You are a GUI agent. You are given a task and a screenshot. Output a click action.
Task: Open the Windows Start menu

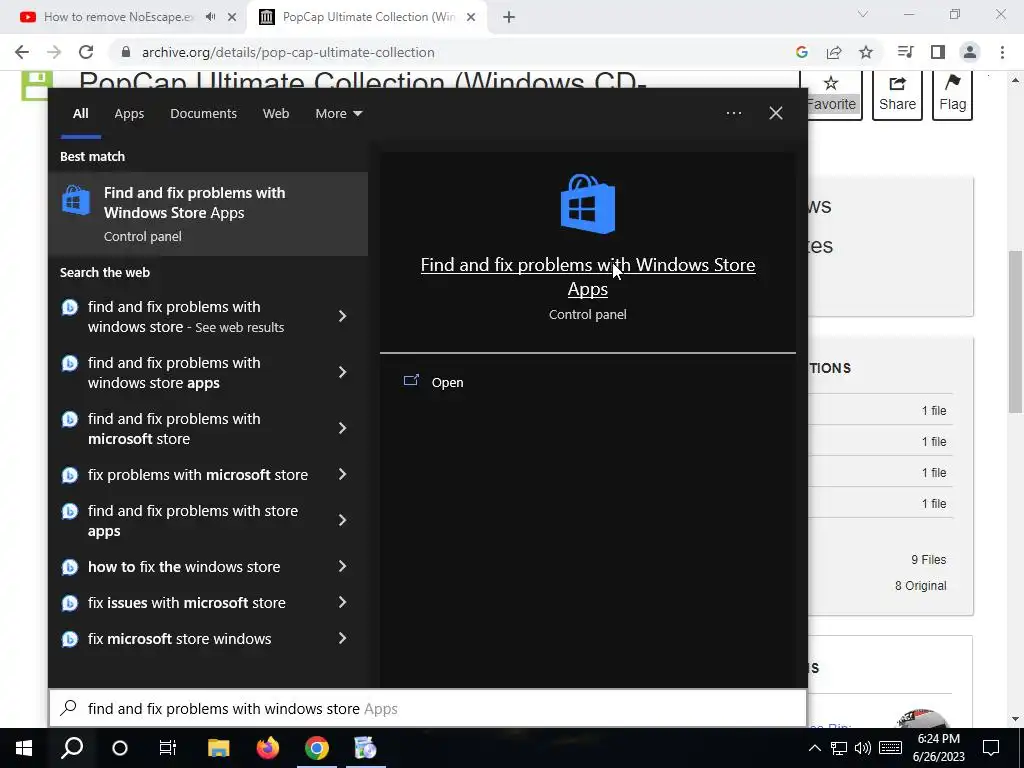tap(24, 748)
